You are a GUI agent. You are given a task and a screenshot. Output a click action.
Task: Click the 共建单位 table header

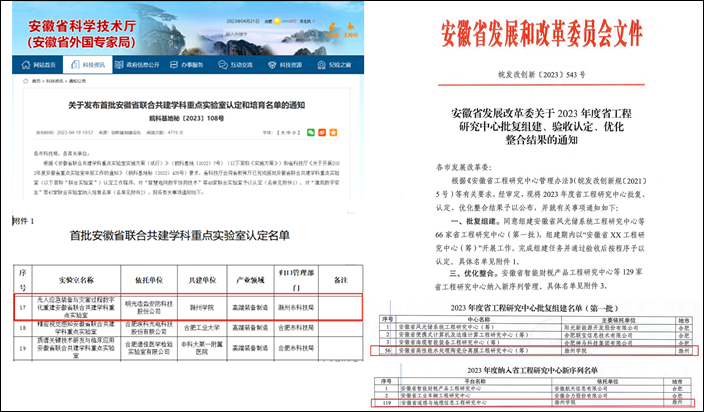point(202,280)
